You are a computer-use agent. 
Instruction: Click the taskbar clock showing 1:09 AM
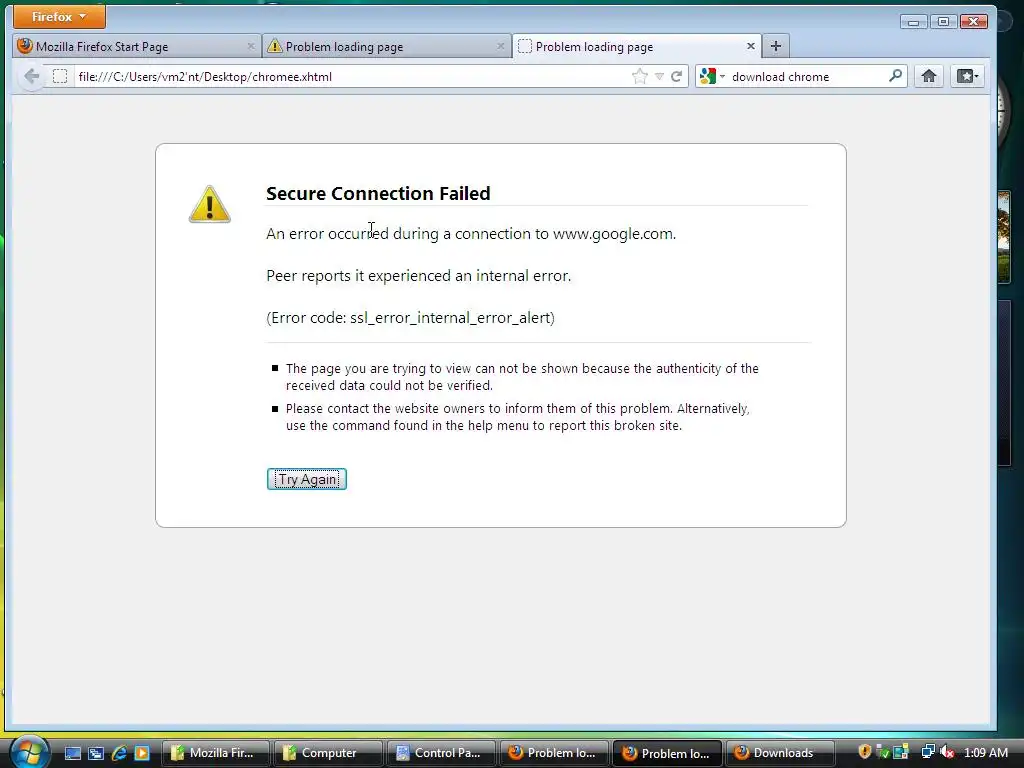pyautogui.click(x=986, y=753)
